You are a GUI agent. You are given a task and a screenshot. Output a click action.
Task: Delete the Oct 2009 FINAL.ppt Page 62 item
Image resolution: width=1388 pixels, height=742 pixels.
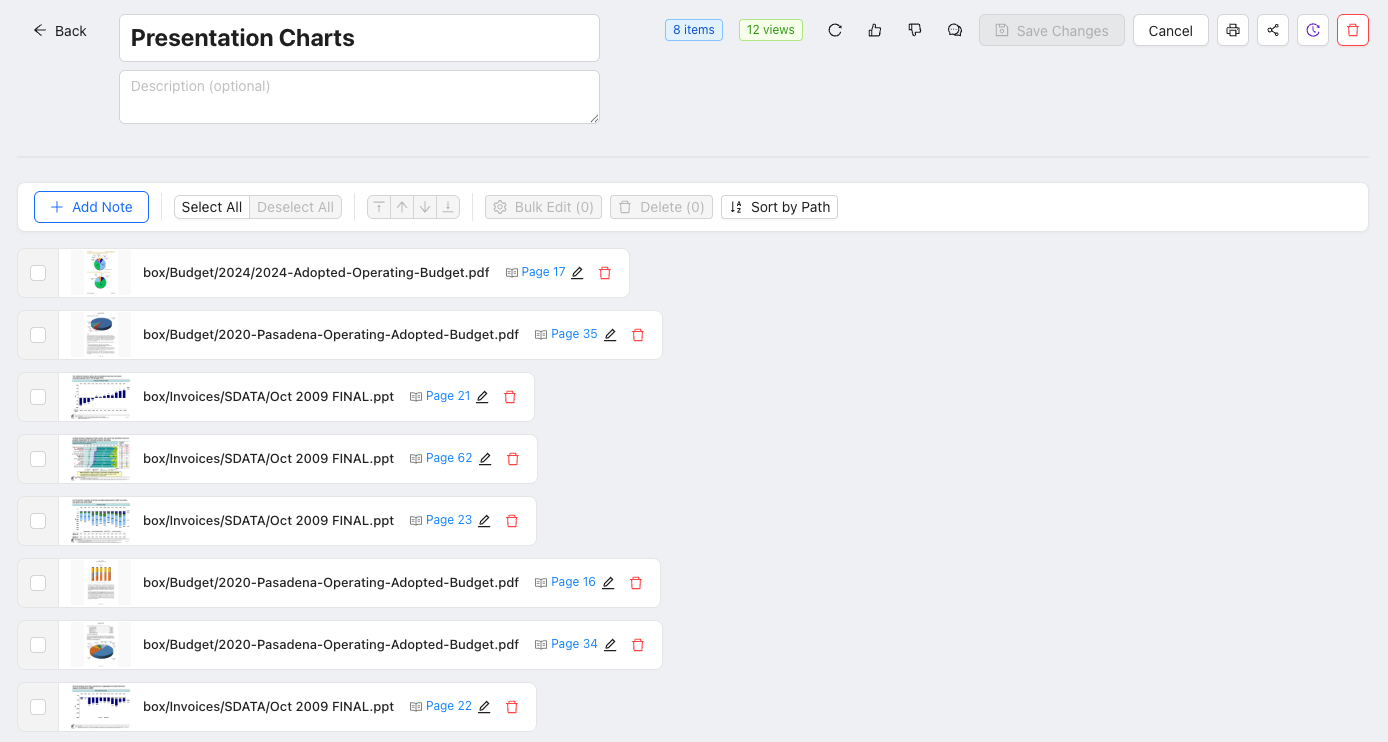pos(513,459)
